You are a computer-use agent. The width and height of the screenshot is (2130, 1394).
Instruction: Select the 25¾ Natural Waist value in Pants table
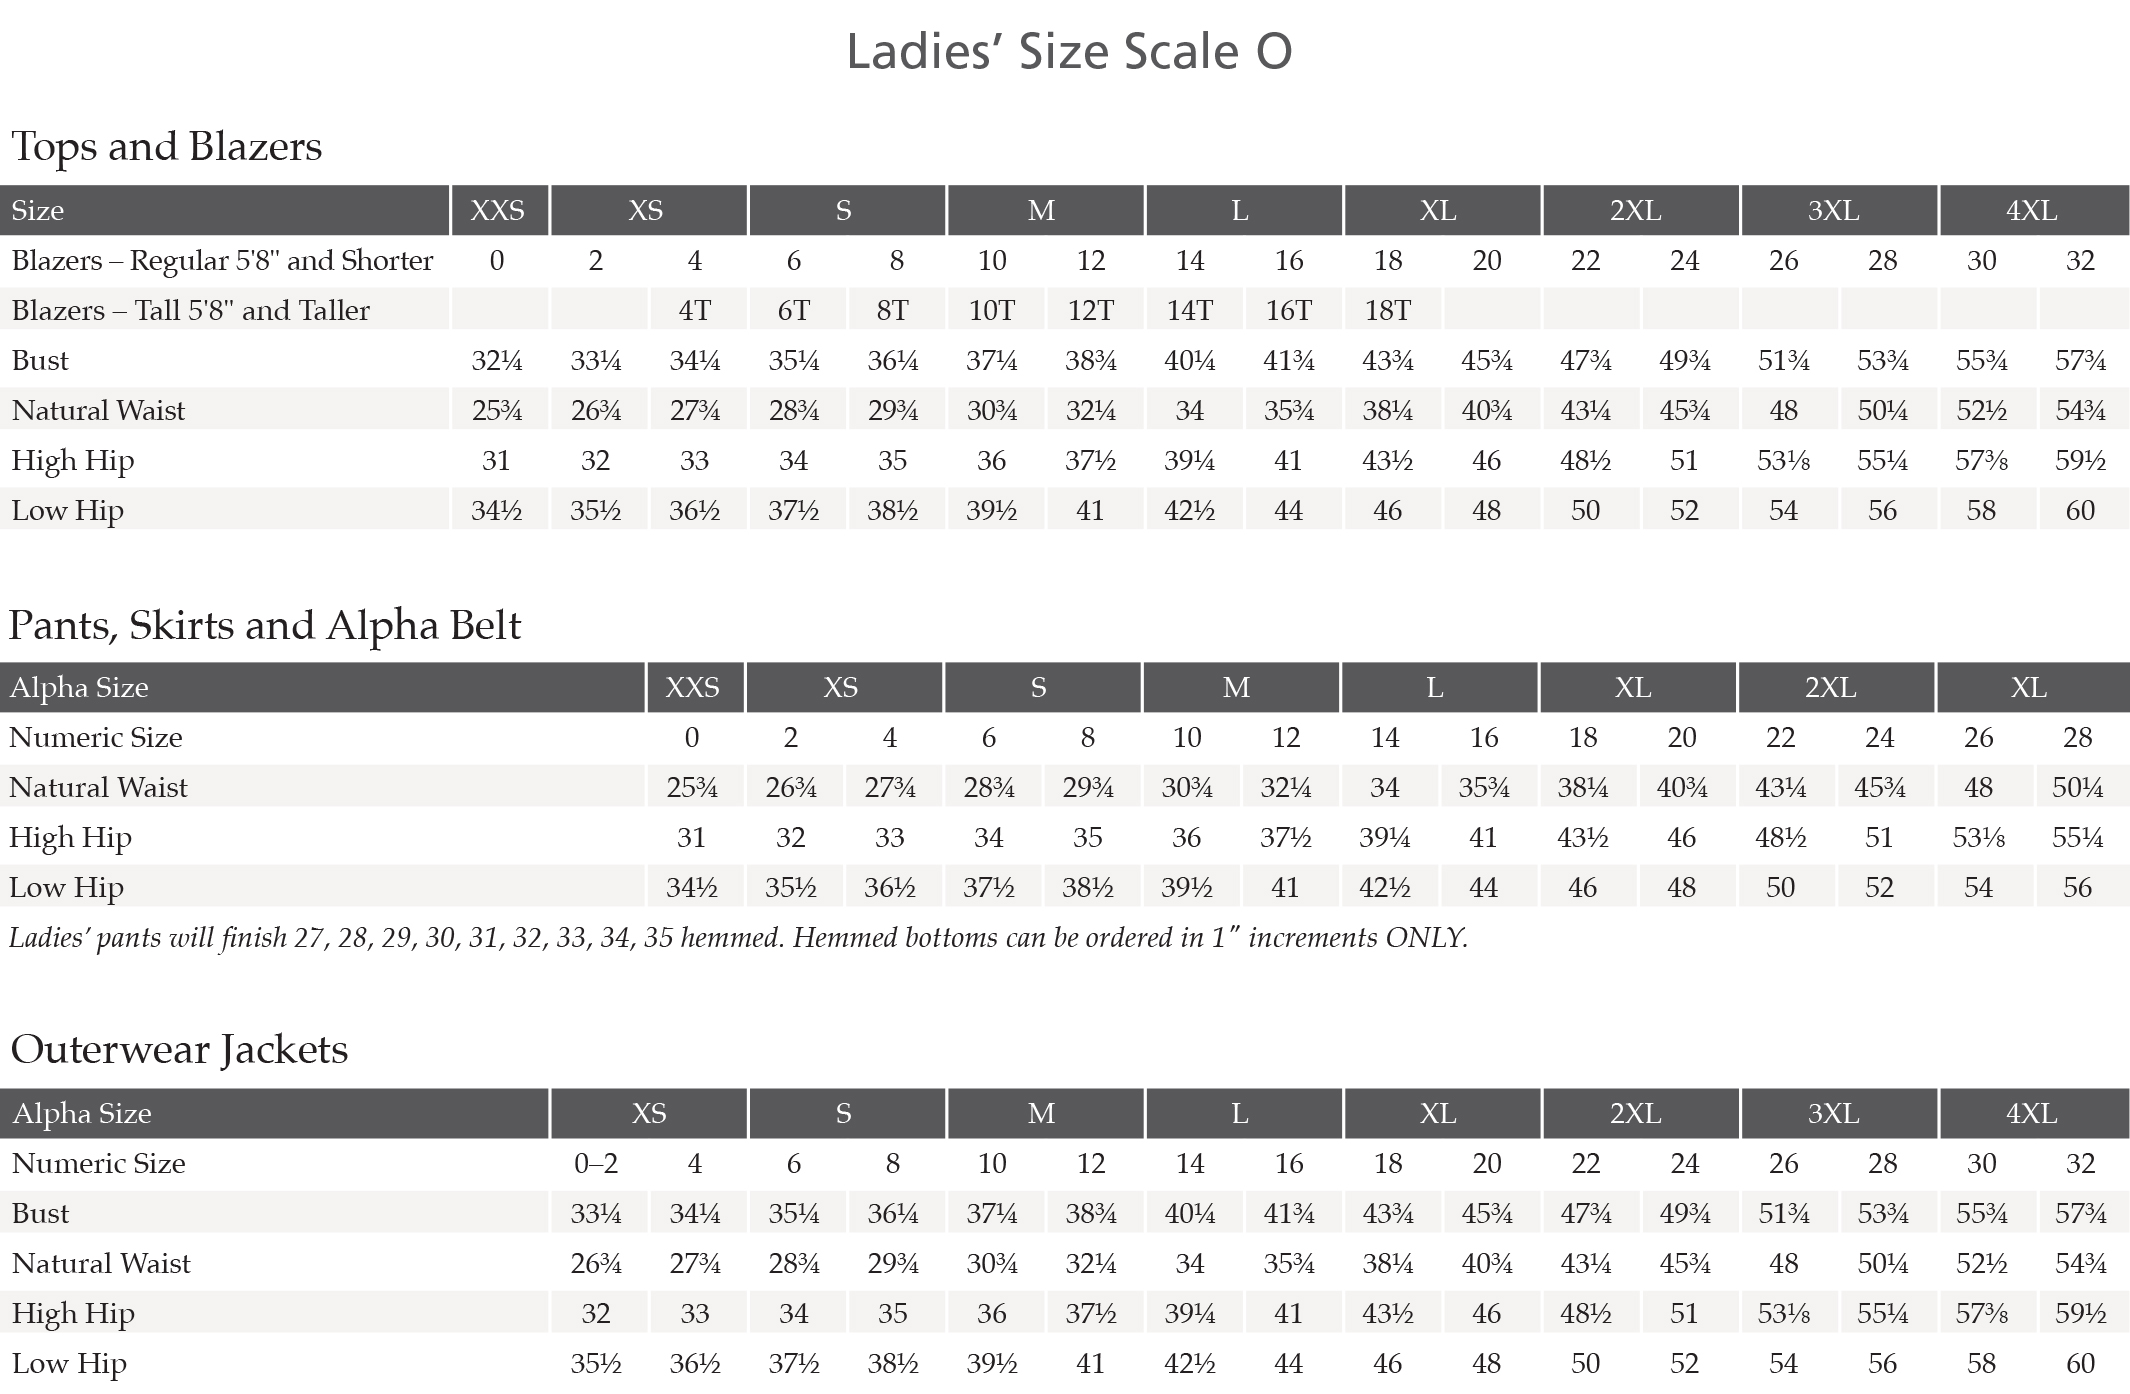(692, 787)
